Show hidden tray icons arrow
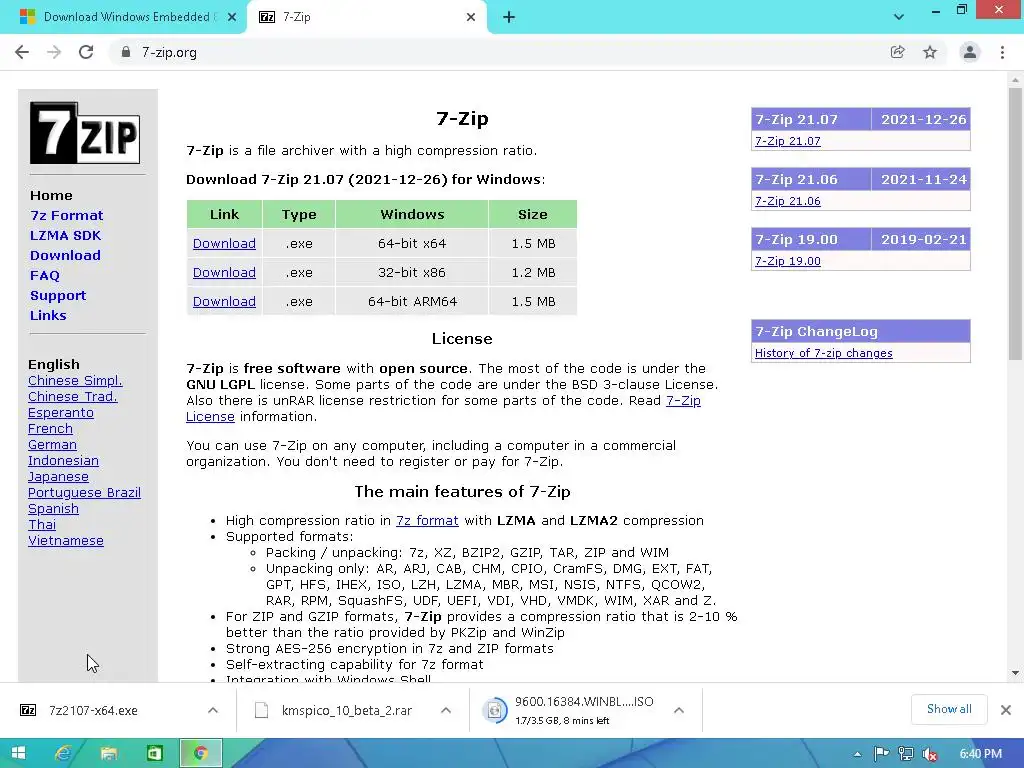1024x768 pixels. coord(857,754)
